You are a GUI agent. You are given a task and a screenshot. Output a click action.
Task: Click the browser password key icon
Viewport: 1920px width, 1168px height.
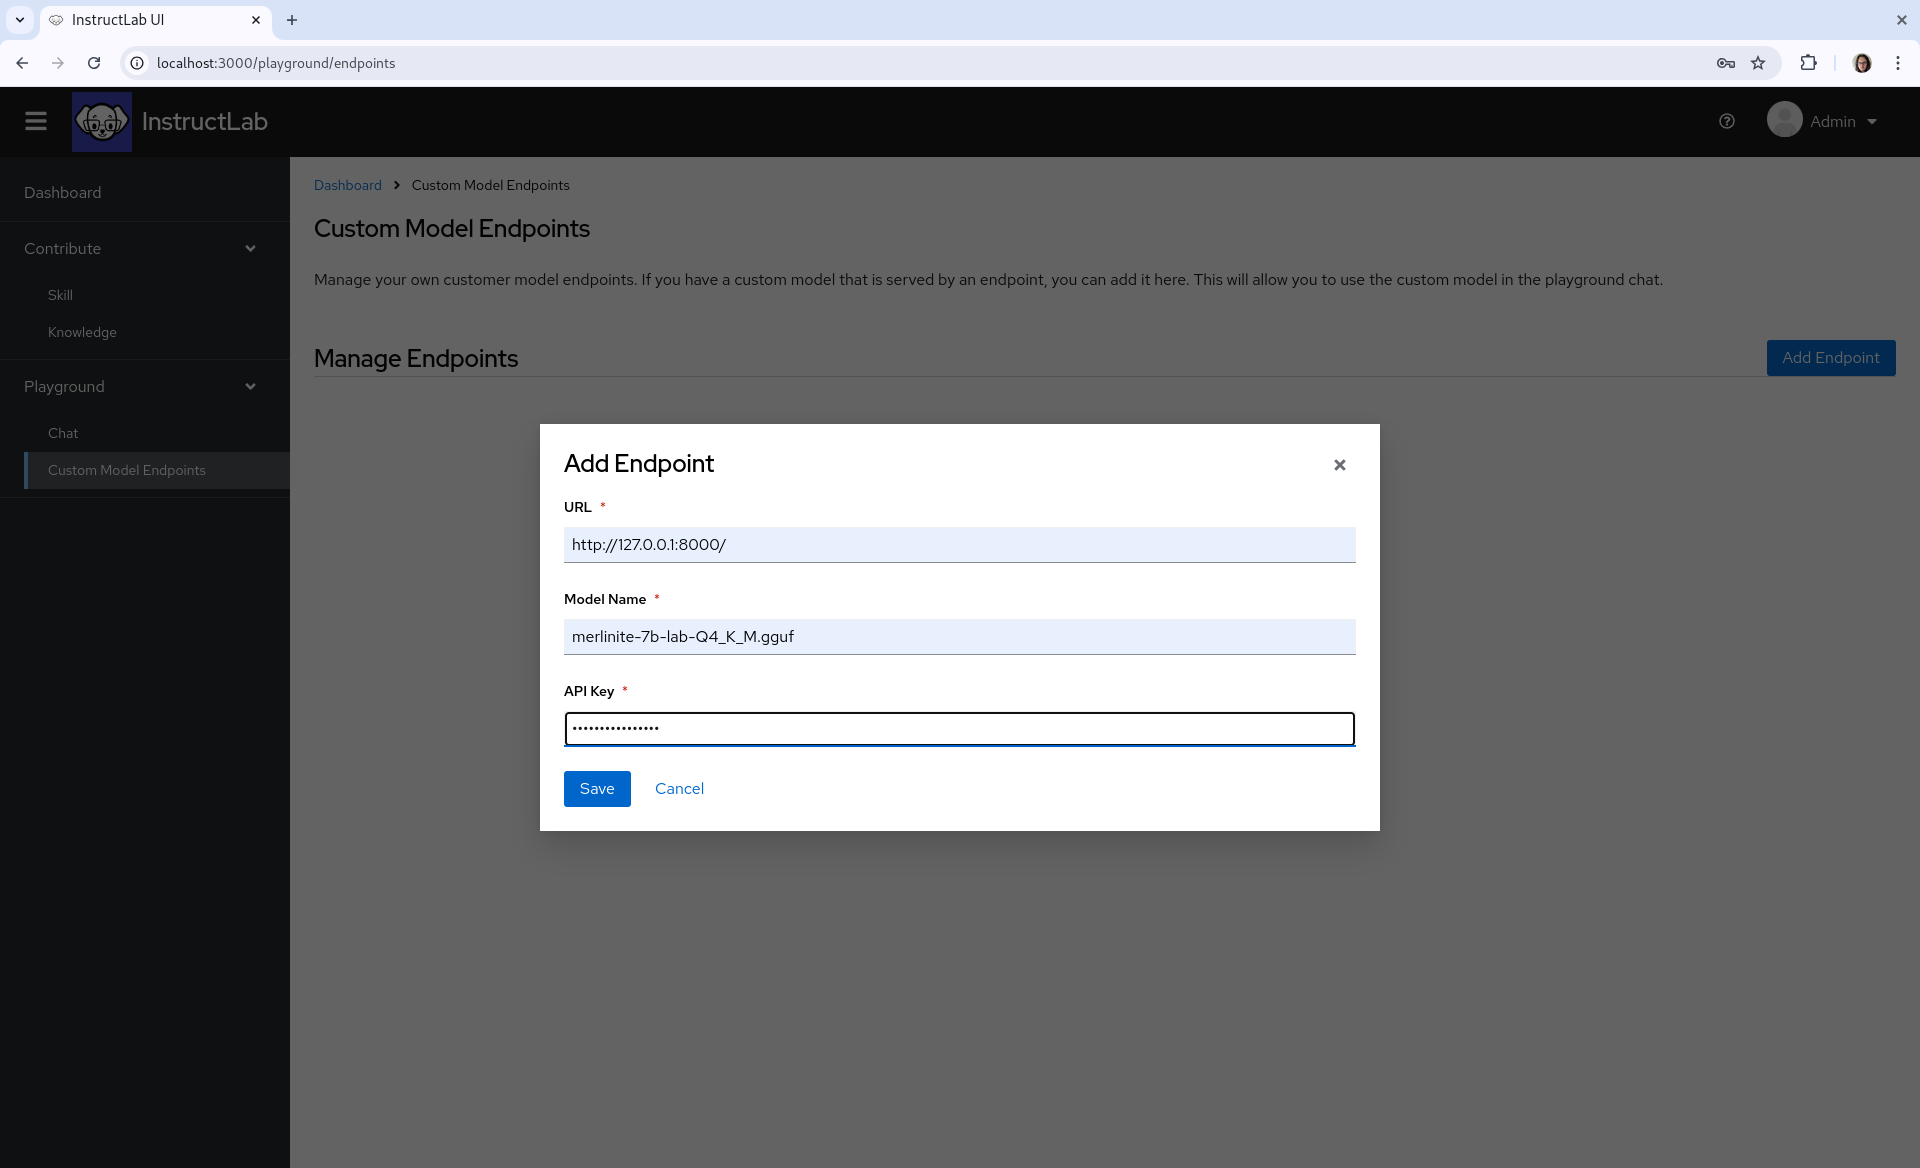point(1725,63)
